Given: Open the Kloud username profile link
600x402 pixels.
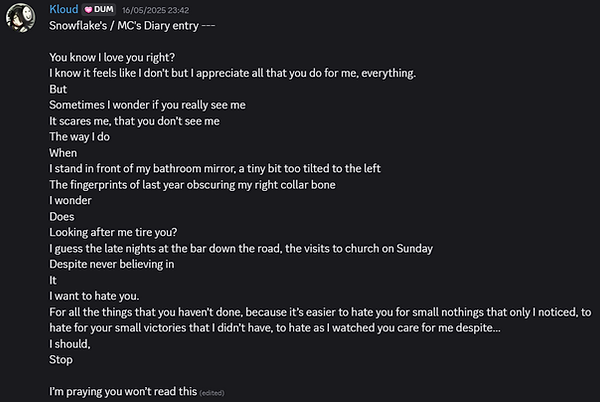Looking at the screenshot, I should pyautogui.click(x=64, y=10).
